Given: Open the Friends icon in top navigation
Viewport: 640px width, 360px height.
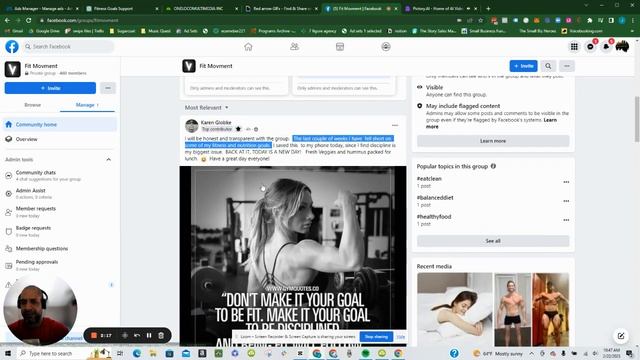Looking at the screenshot, I should [294, 47].
